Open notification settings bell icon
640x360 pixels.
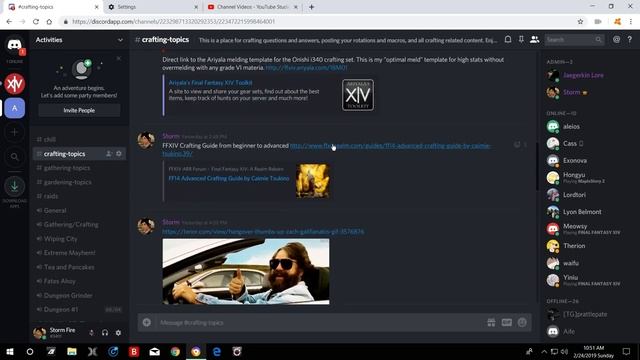508,40
